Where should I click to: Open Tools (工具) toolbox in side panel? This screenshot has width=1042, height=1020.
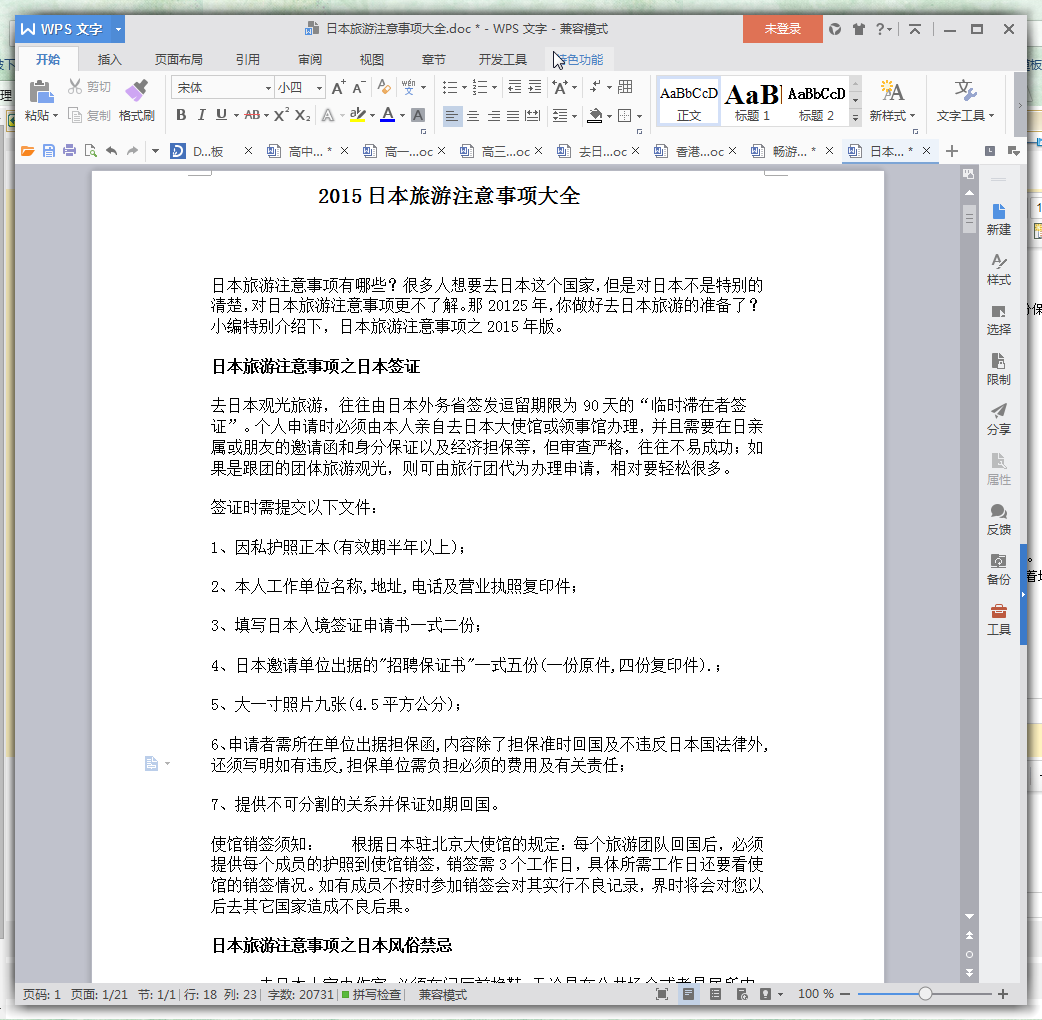(x=998, y=619)
